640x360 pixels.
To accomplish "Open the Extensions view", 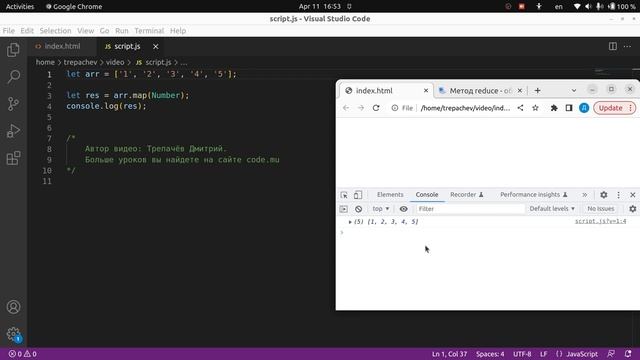I will [x=13, y=158].
